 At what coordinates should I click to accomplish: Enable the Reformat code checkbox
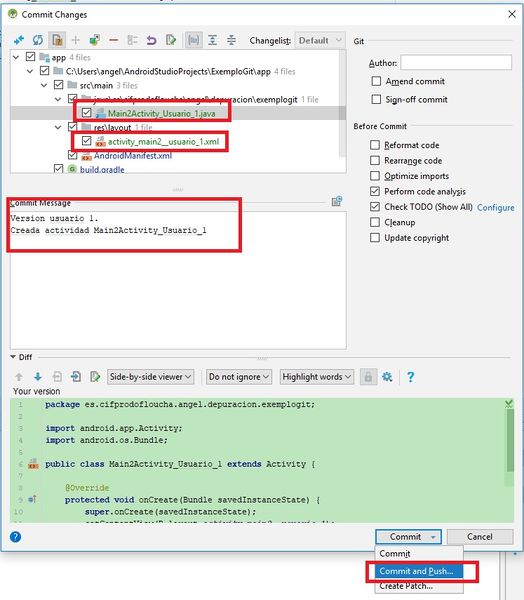tap(375, 145)
